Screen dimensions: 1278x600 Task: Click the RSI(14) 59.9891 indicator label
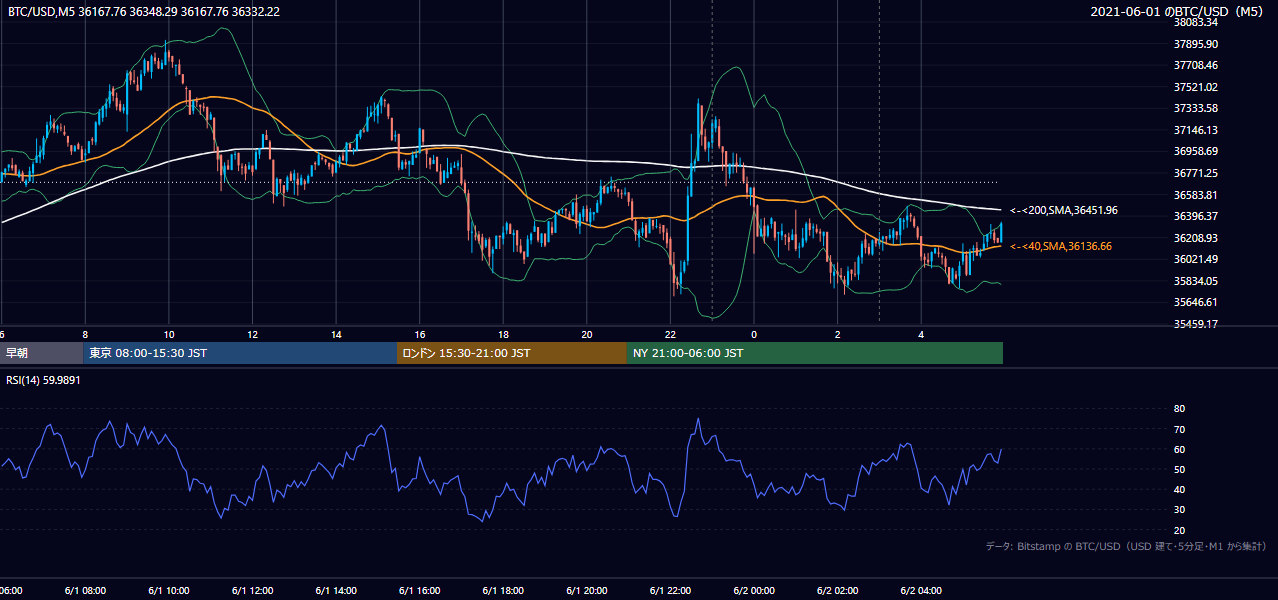(x=43, y=380)
